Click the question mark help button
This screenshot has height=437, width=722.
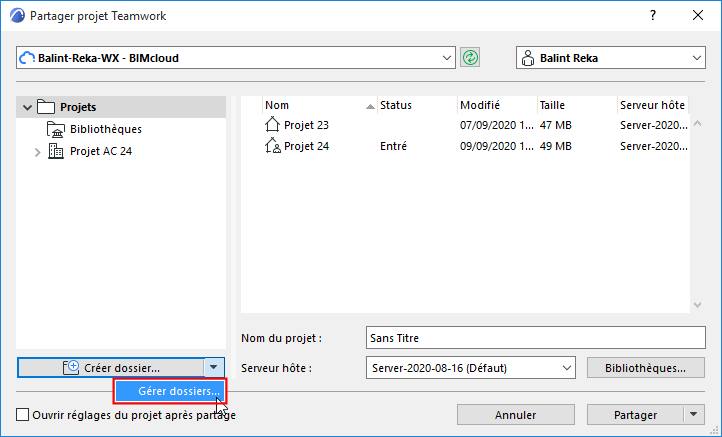(x=653, y=15)
